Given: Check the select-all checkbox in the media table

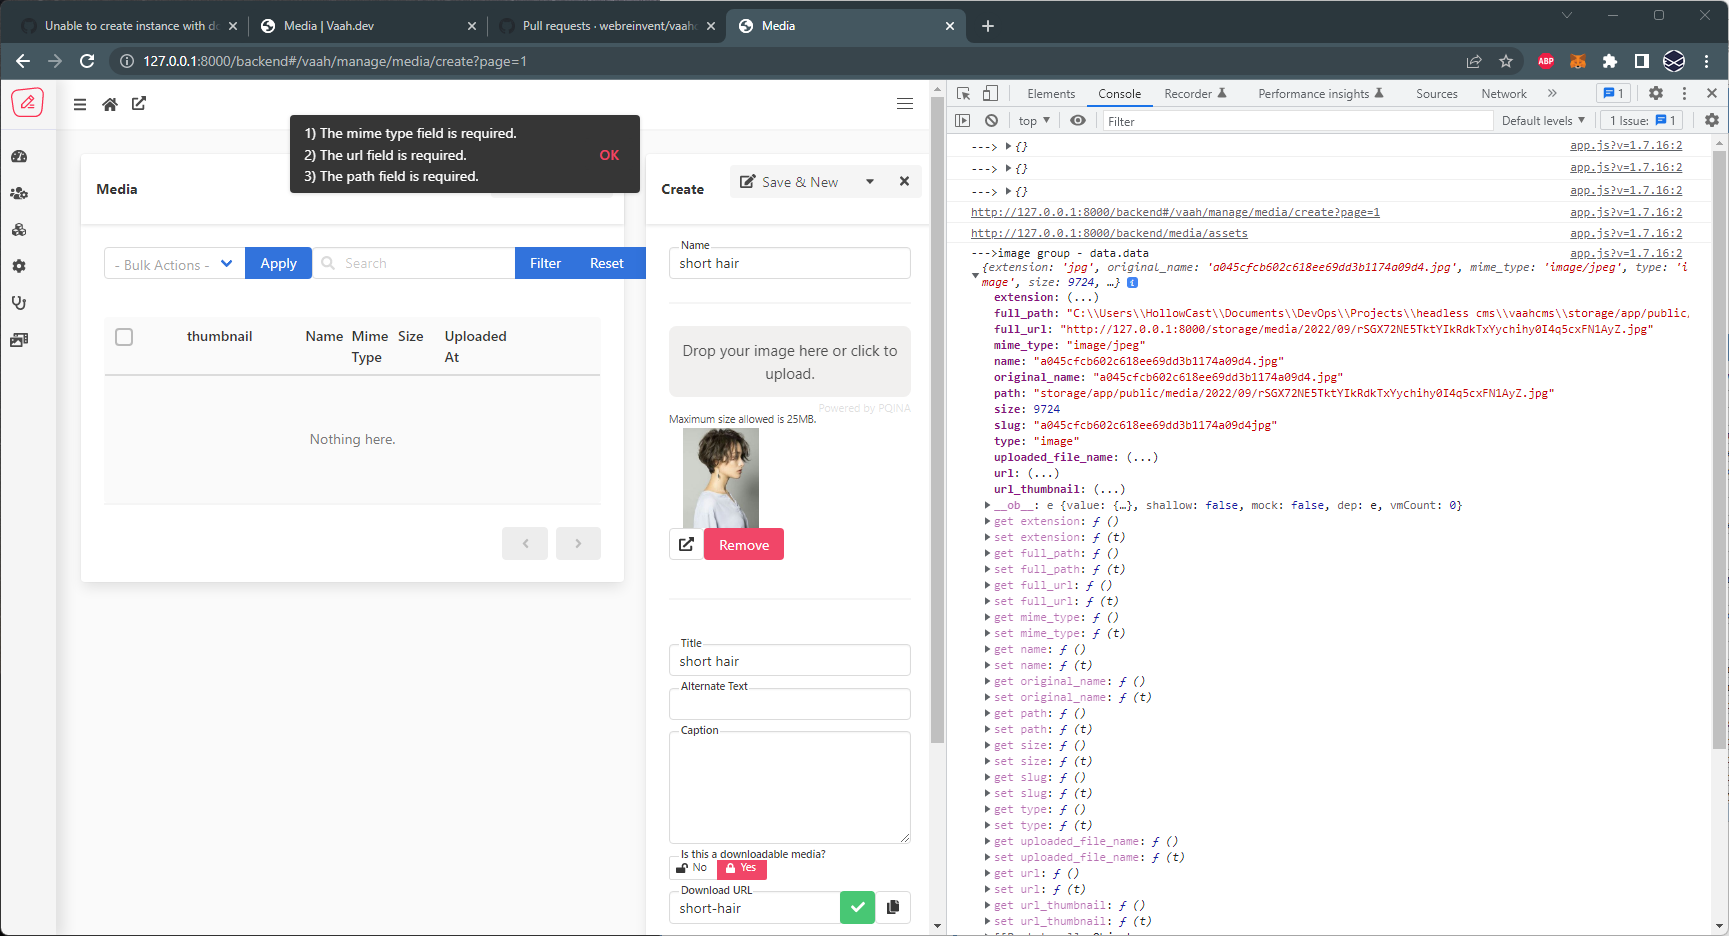Looking at the screenshot, I should pos(124,337).
